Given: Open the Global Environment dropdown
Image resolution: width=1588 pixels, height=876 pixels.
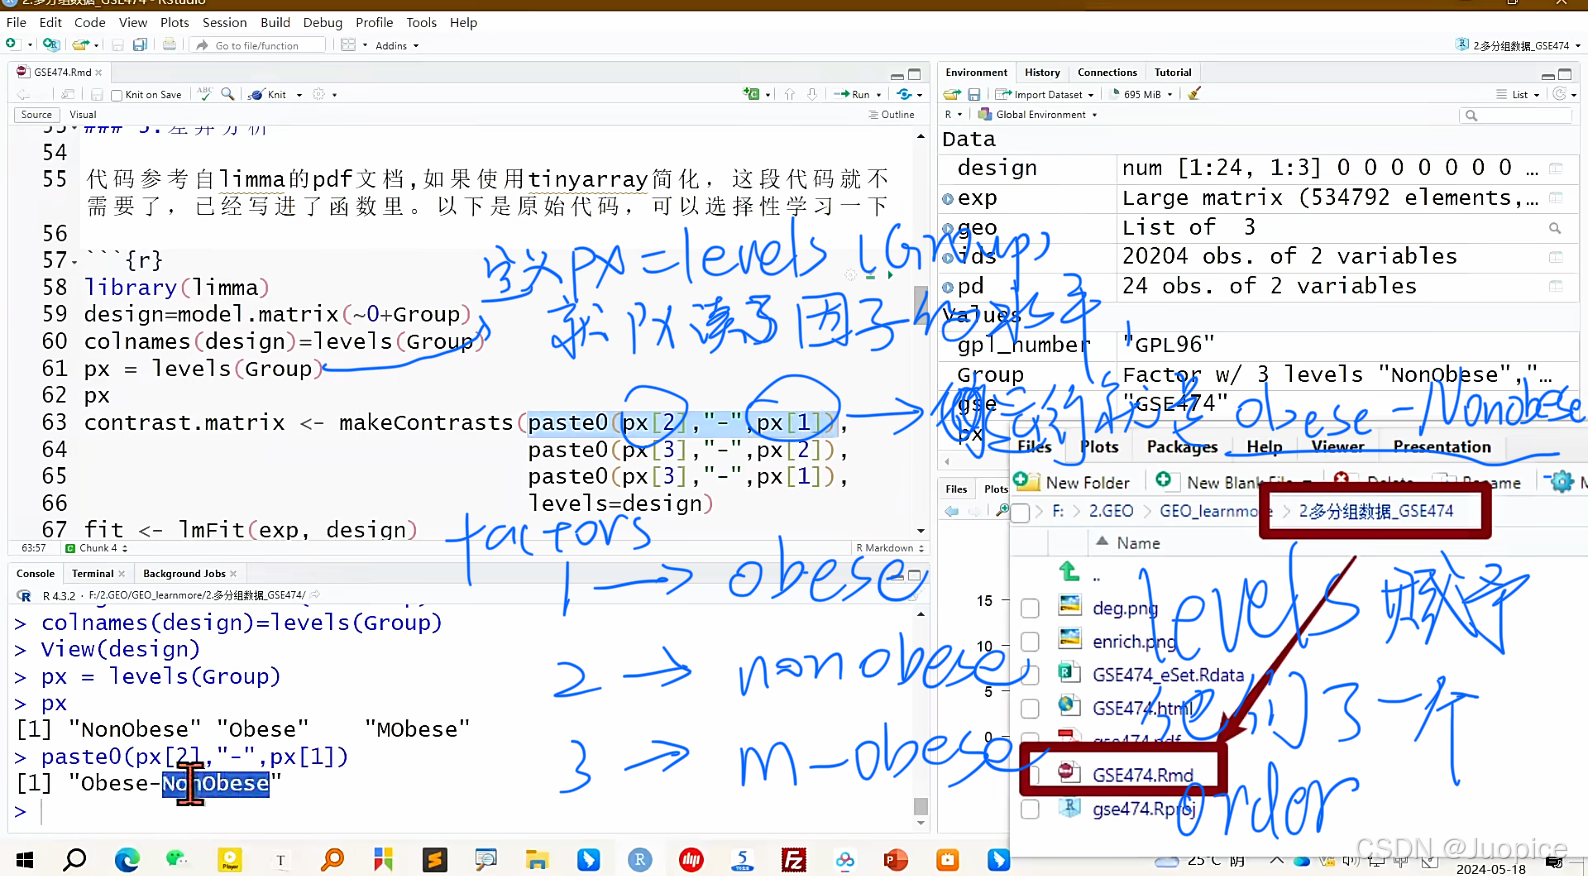Looking at the screenshot, I should pos(1038,115).
